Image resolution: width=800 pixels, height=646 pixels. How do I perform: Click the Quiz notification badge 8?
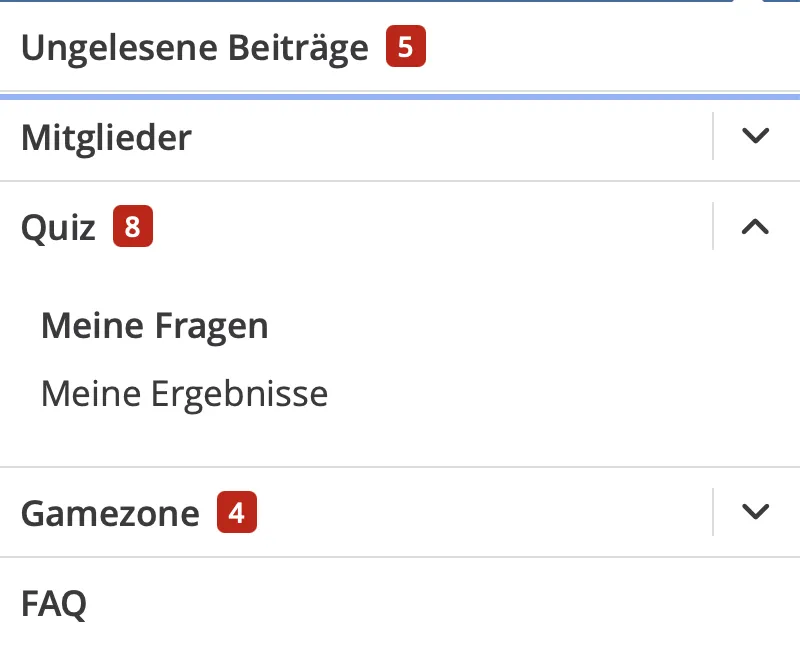point(133,228)
